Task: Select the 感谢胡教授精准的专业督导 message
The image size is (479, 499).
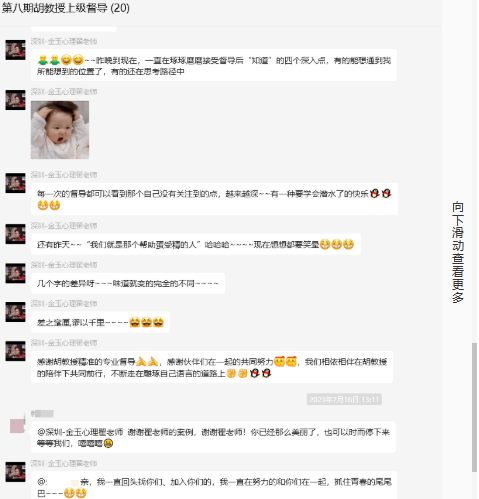Action: [212, 367]
